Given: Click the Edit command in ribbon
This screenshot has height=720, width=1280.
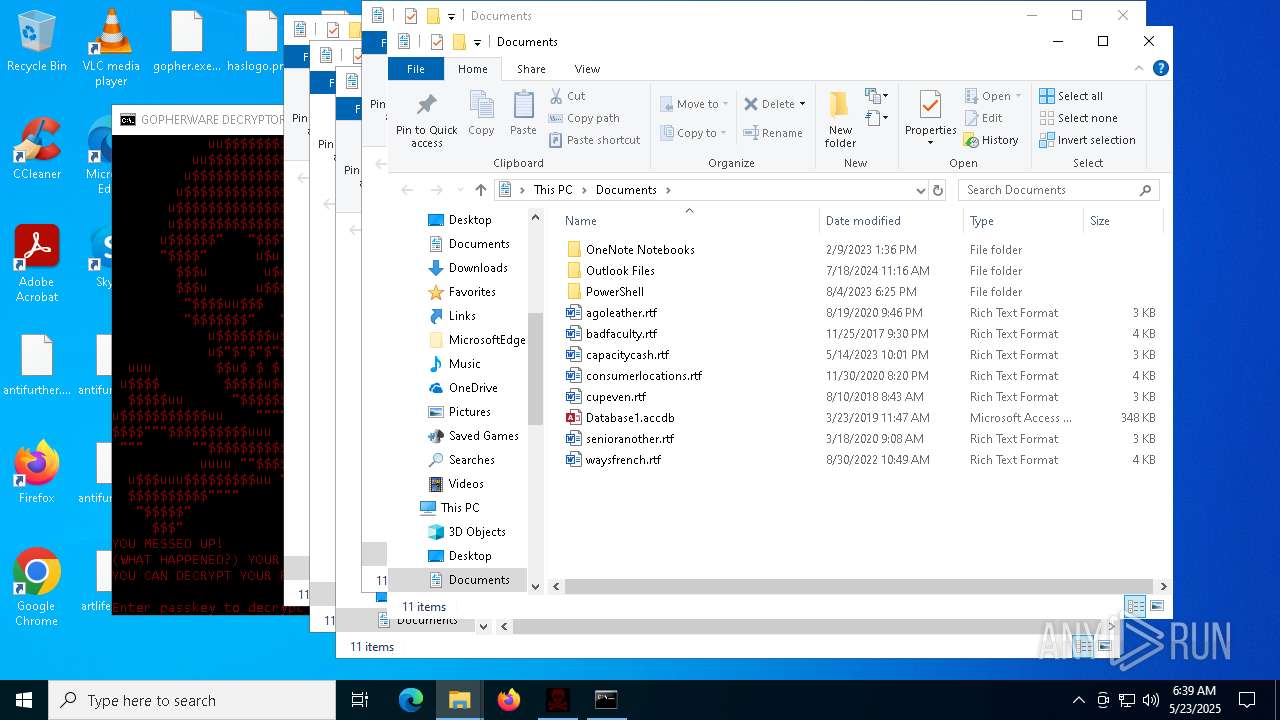Looking at the screenshot, I should click(983, 118).
